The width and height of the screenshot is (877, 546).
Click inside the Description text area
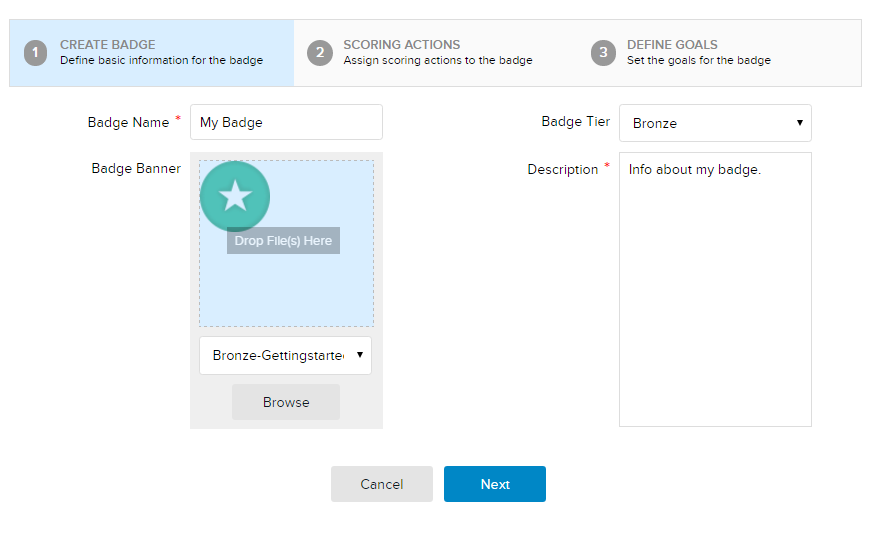point(715,290)
